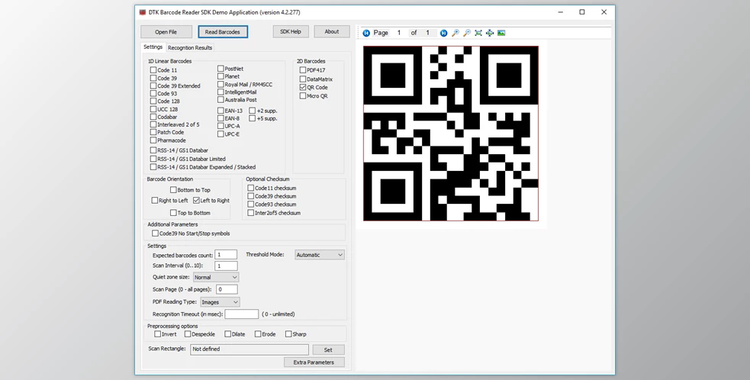Check the Code 128 option
750x380 pixels.
tap(153, 101)
